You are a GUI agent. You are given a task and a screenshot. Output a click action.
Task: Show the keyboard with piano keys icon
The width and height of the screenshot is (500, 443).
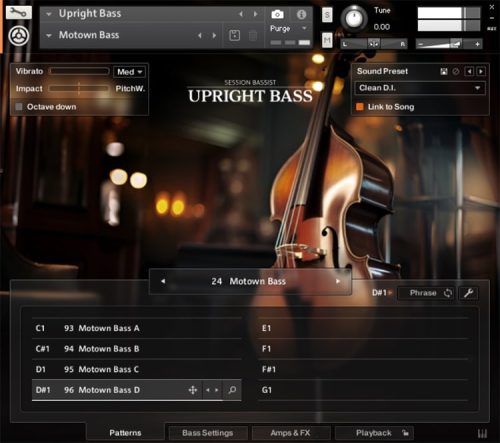click(x=482, y=433)
